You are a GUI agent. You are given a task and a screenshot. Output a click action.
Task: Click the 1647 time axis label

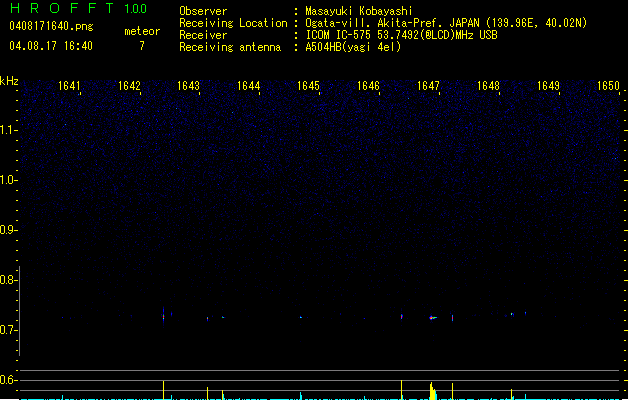tap(428, 85)
